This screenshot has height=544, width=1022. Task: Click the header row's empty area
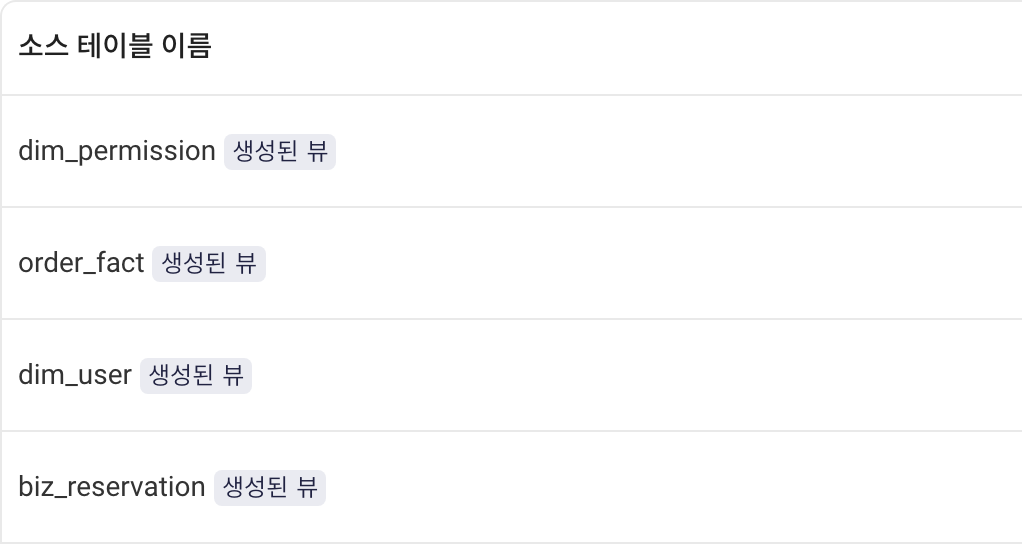617,48
